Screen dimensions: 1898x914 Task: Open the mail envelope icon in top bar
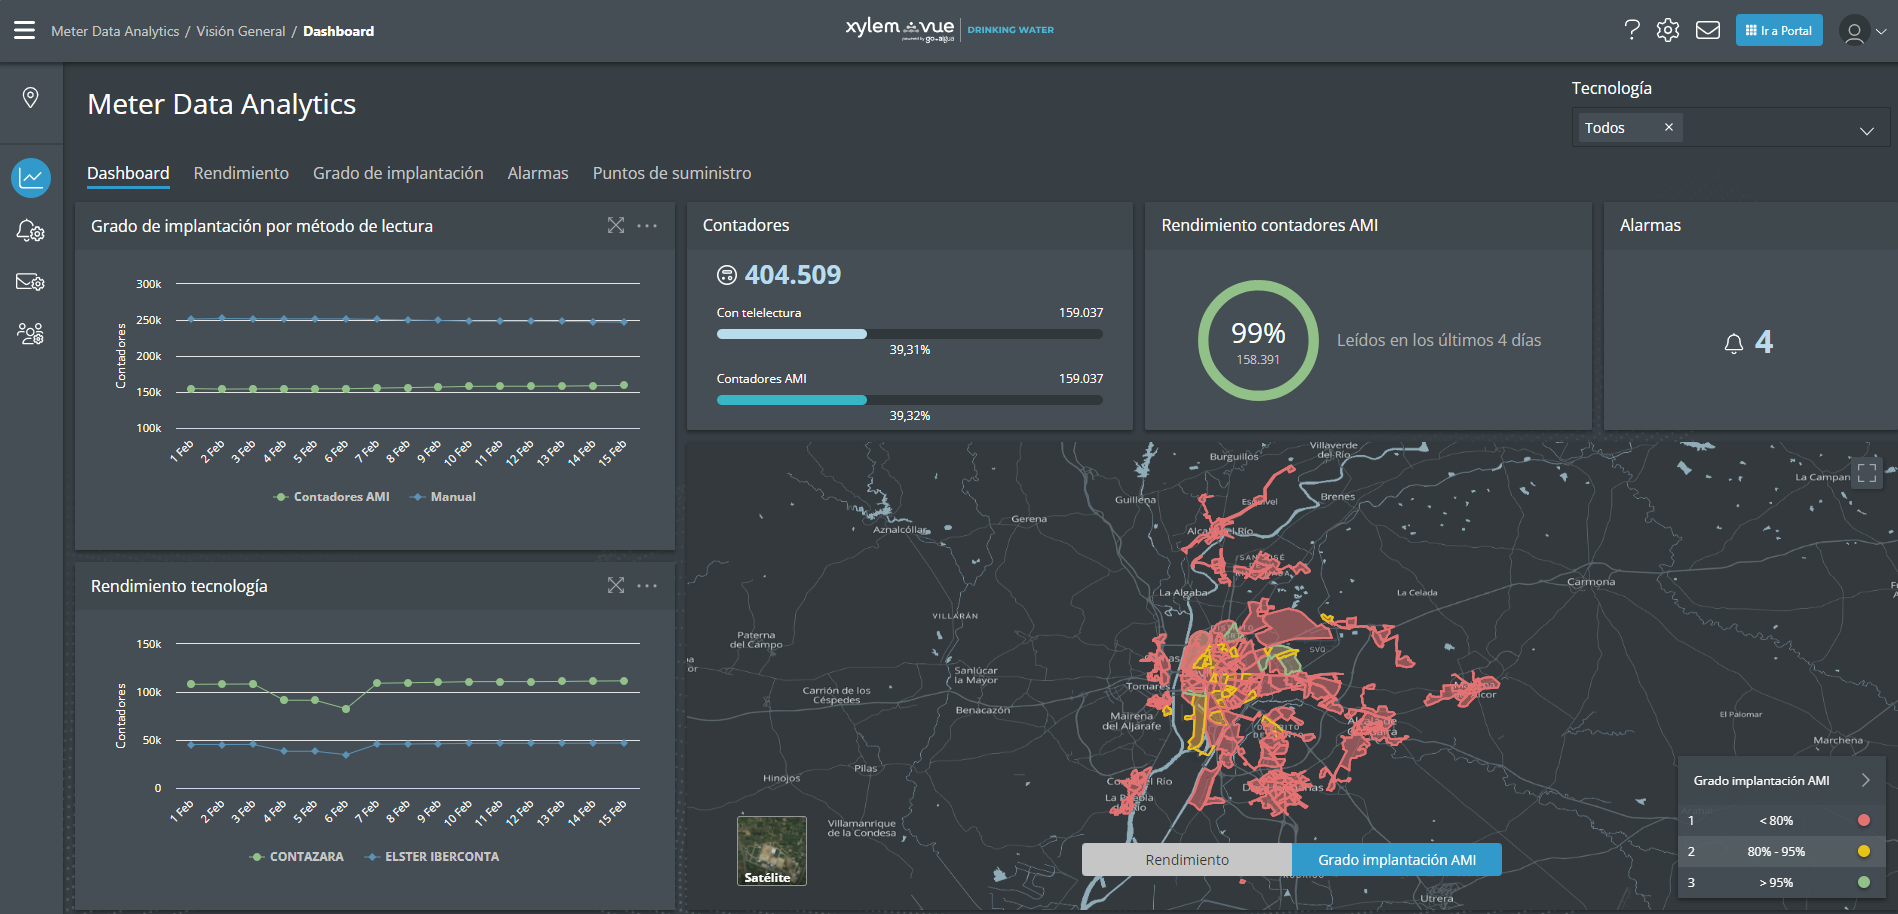(x=1708, y=30)
